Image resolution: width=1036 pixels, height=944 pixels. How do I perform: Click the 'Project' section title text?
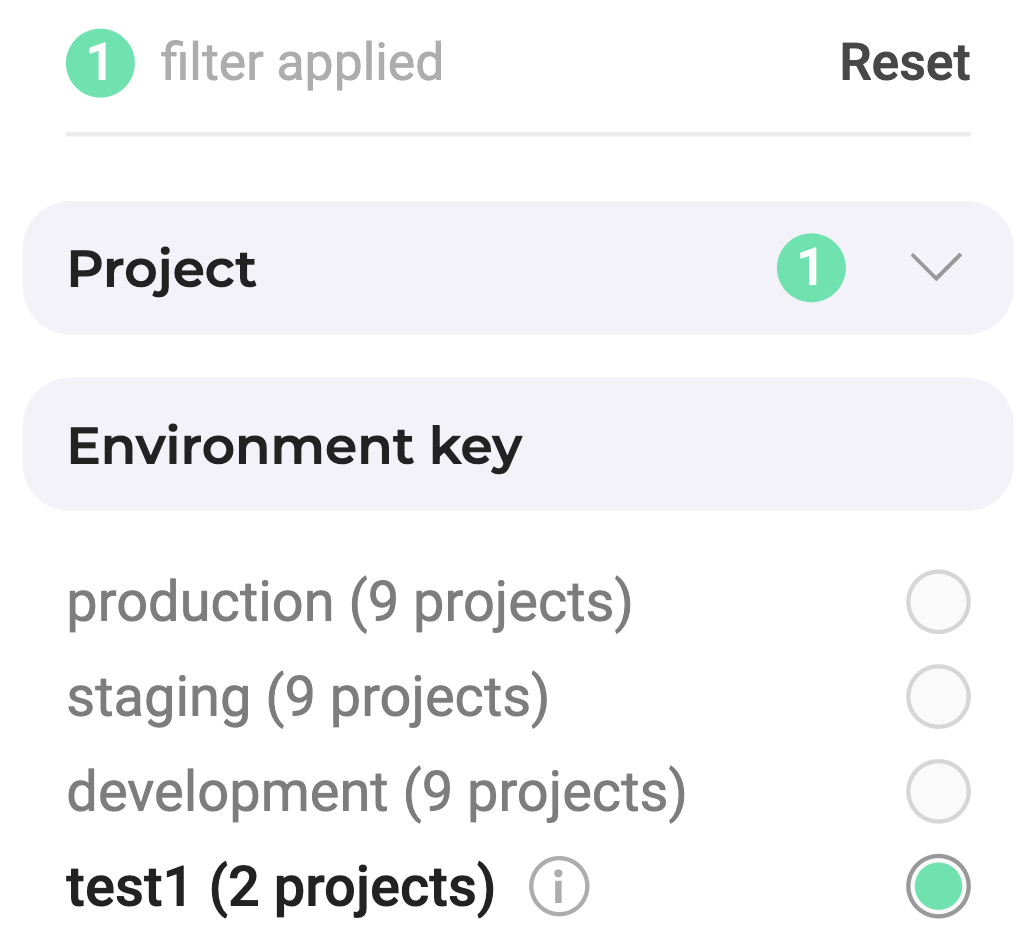(162, 269)
